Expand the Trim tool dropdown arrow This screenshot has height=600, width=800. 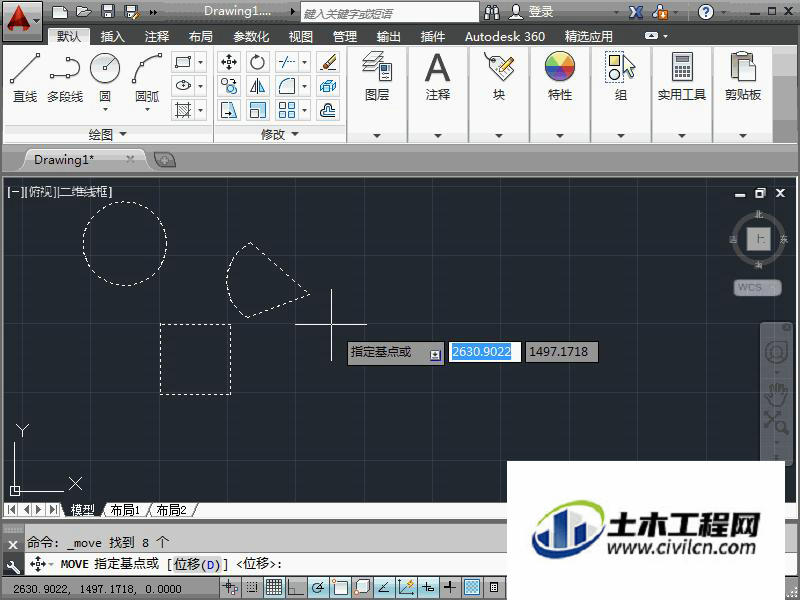pyautogui.click(x=305, y=62)
